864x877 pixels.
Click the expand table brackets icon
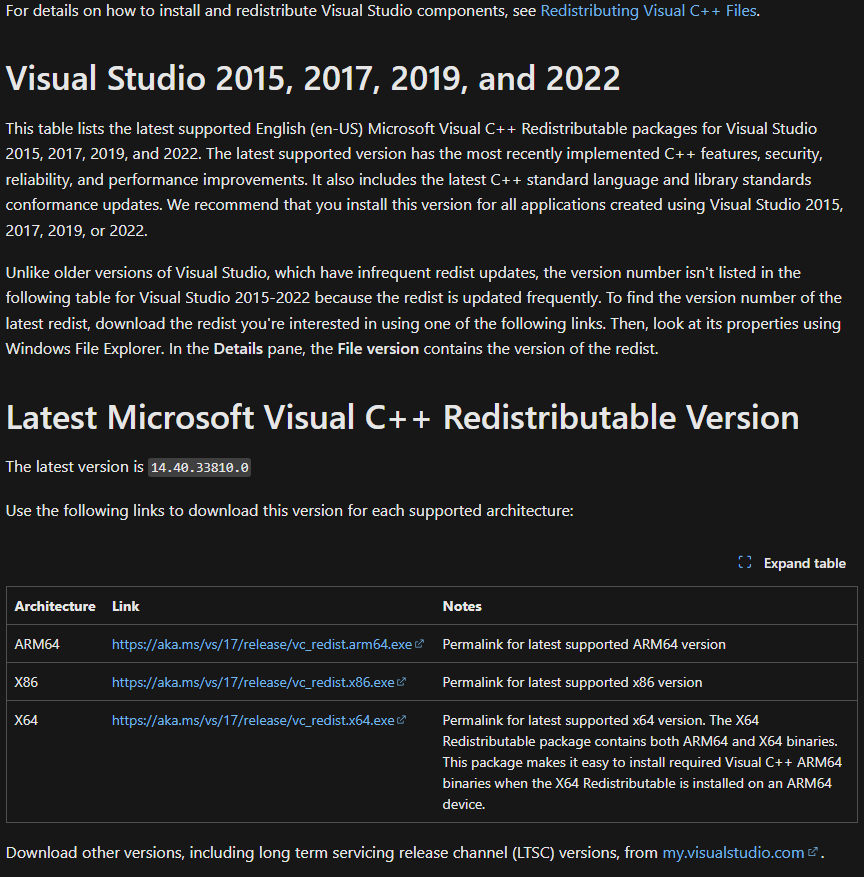(744, 562)
